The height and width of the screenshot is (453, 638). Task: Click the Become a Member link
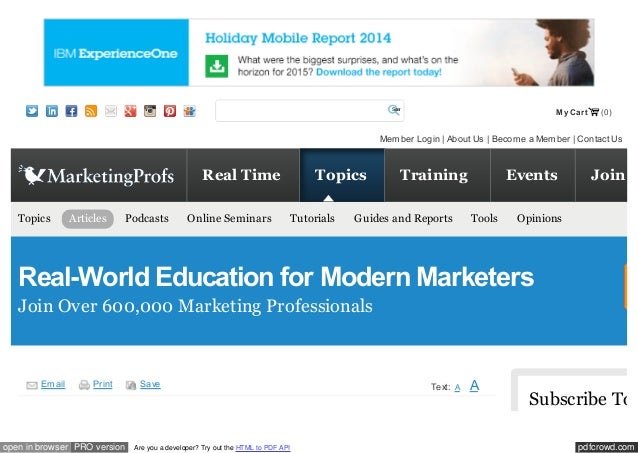(531, 139)
